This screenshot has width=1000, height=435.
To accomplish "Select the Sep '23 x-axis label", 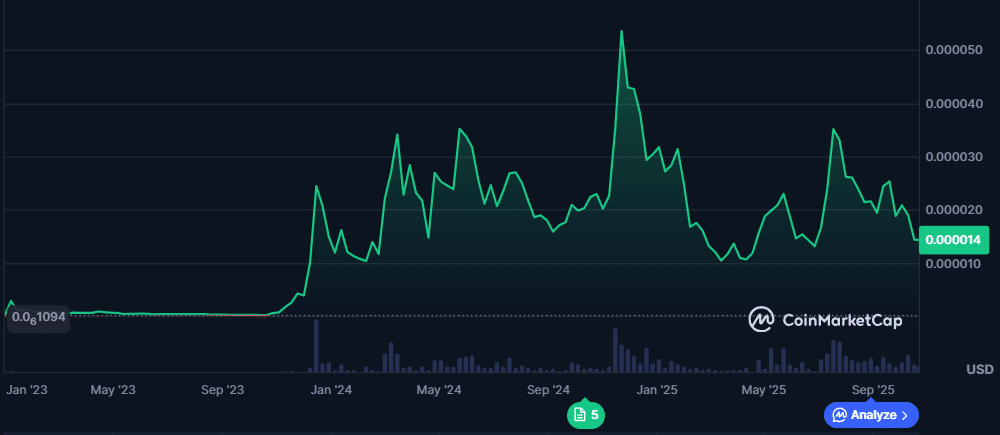I will pos(222,388).
